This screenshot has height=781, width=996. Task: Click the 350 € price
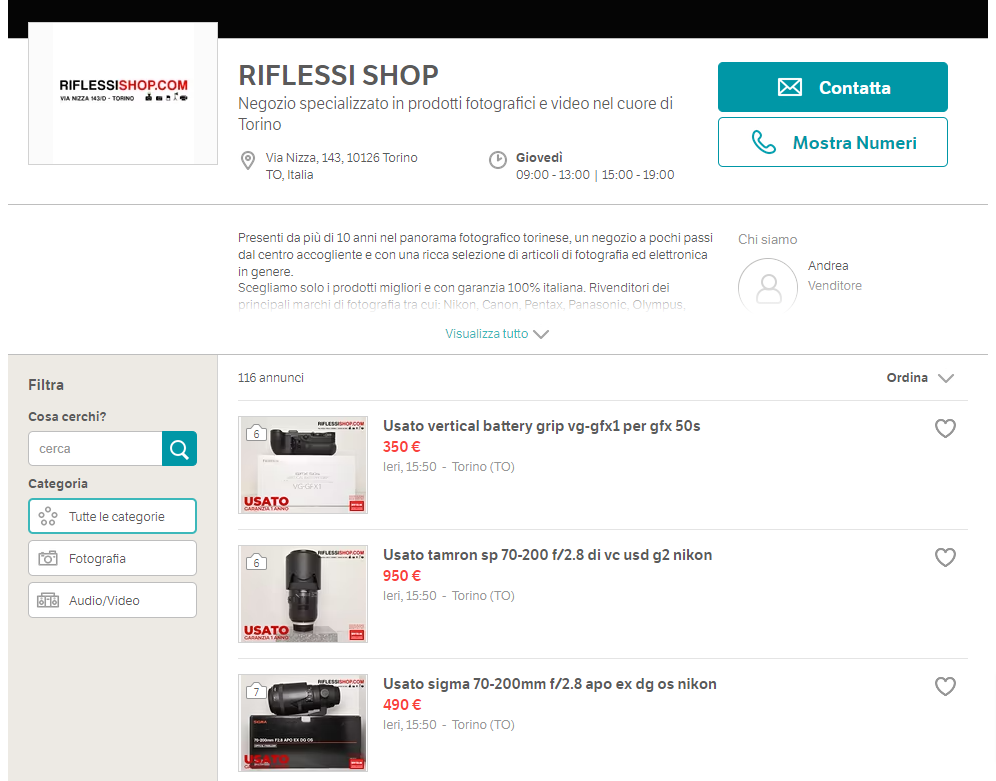tap(401, 447)
